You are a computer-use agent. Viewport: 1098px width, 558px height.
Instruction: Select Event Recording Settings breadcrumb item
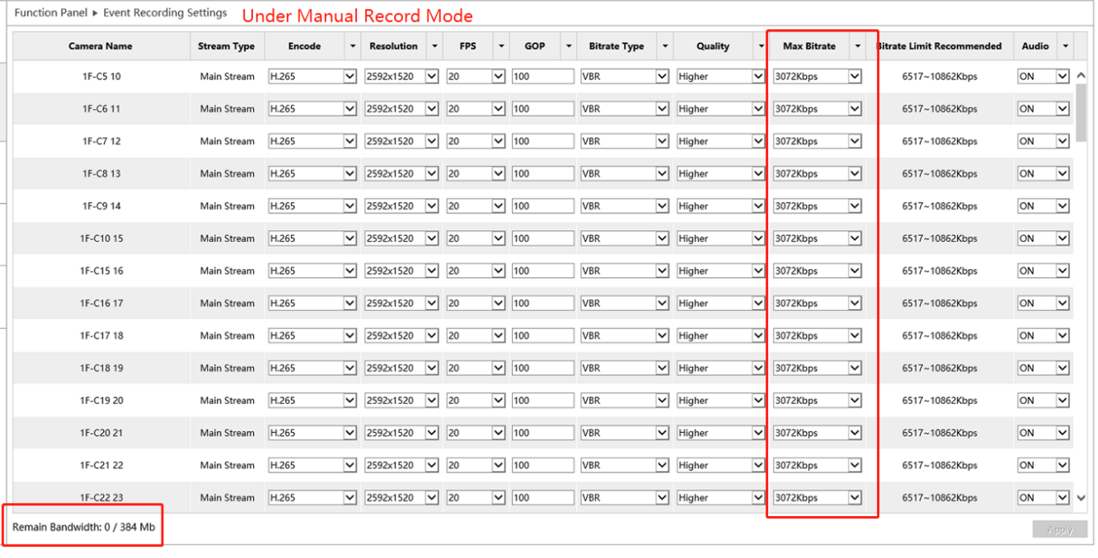pos(165,14)
